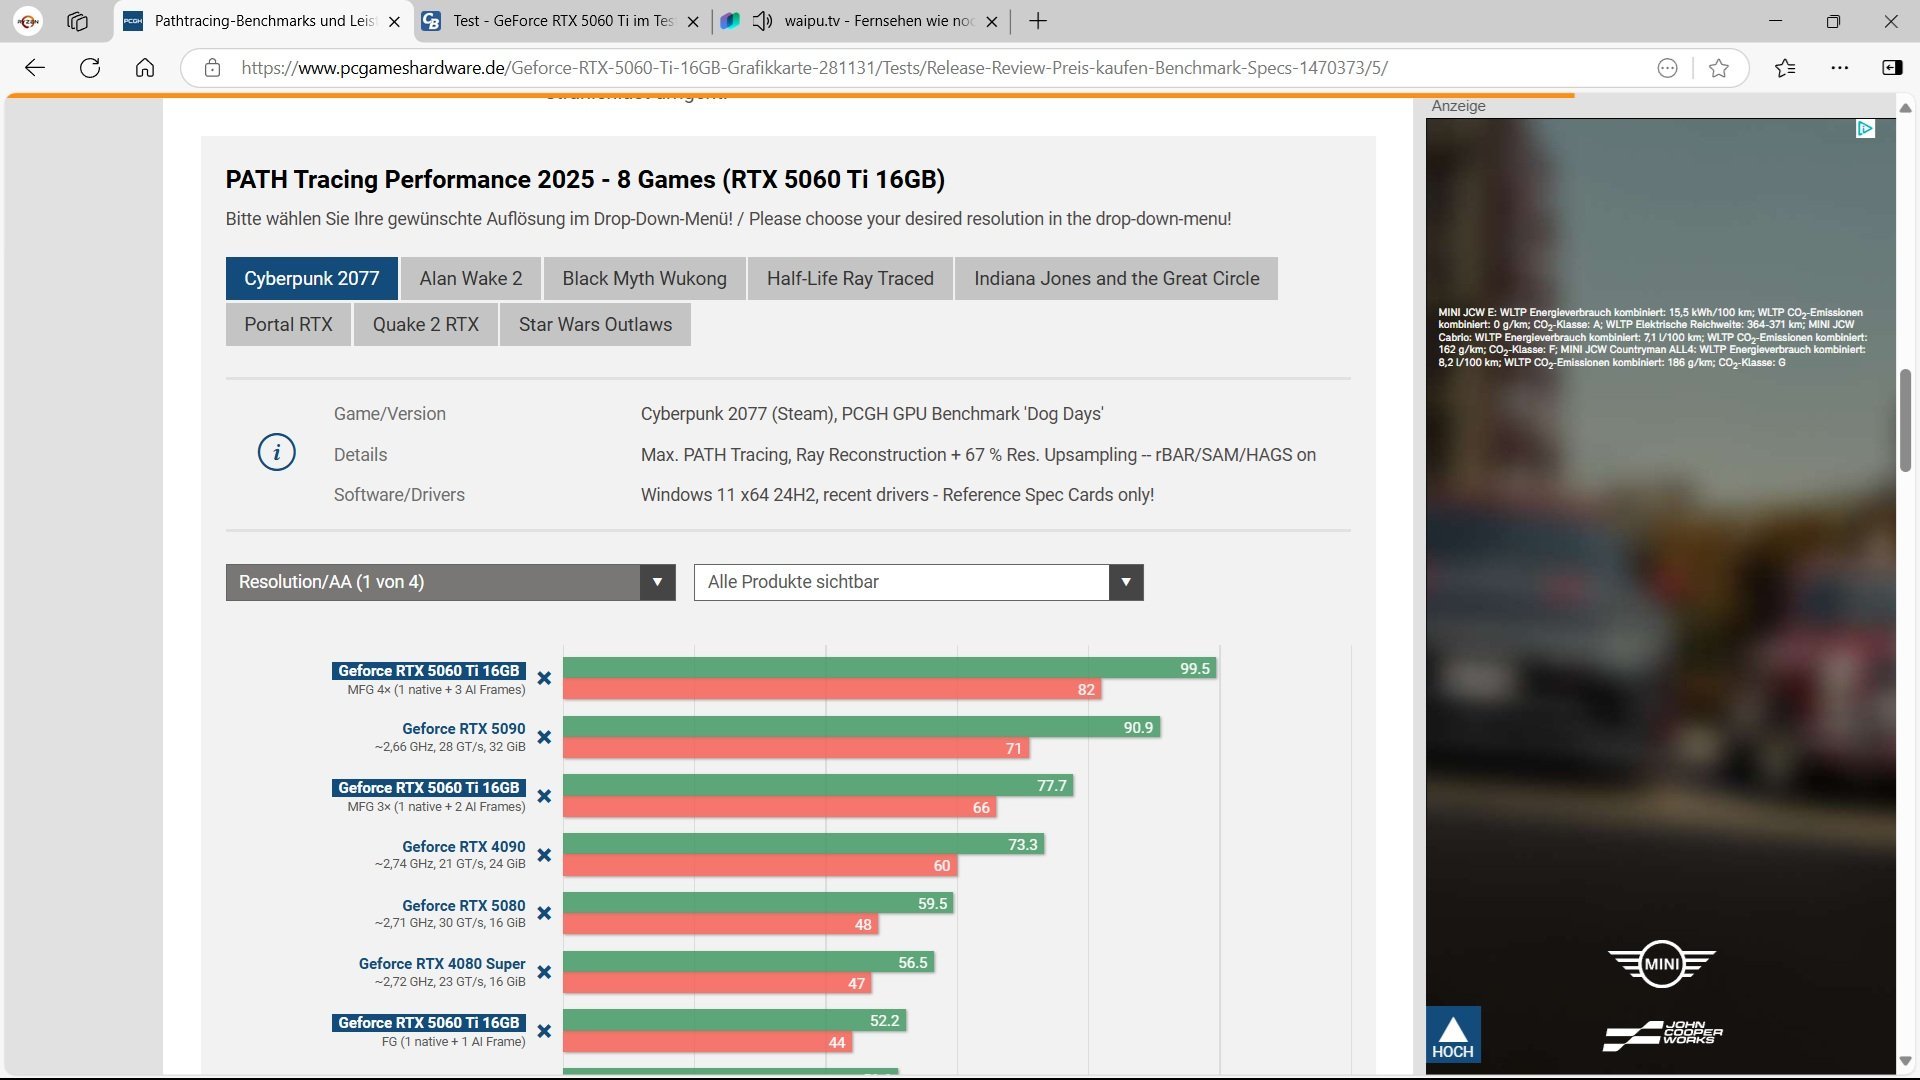
Task: Hide the Geforce RTX 4080 Super row
Action: coord(544,972)
